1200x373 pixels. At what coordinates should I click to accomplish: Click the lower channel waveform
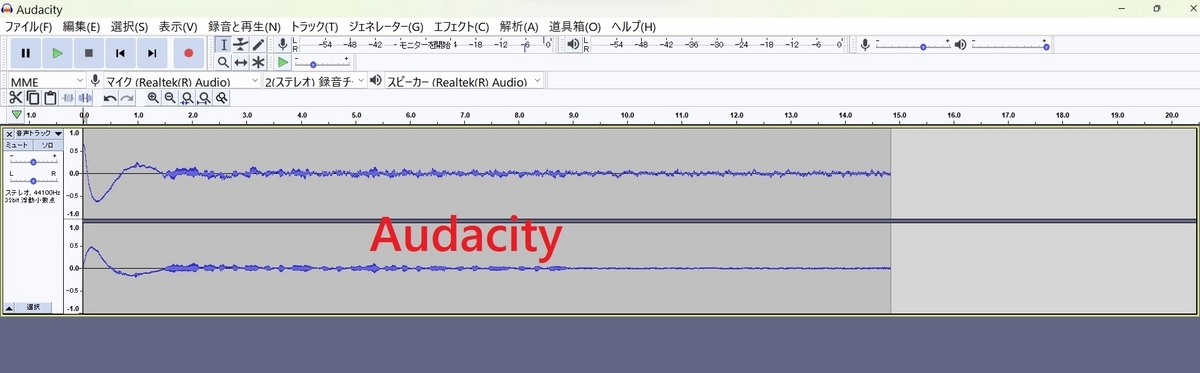pyautogui.click(x=486, y=268)
